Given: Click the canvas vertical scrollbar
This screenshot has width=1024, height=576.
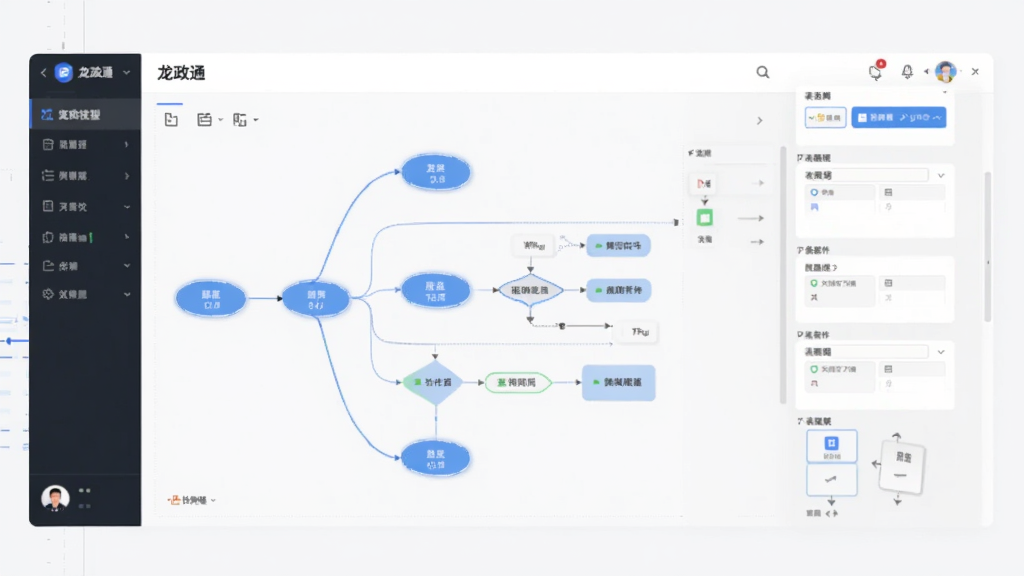Looking at the screenshot, I should pyautogui.click(x=783, y=274).
